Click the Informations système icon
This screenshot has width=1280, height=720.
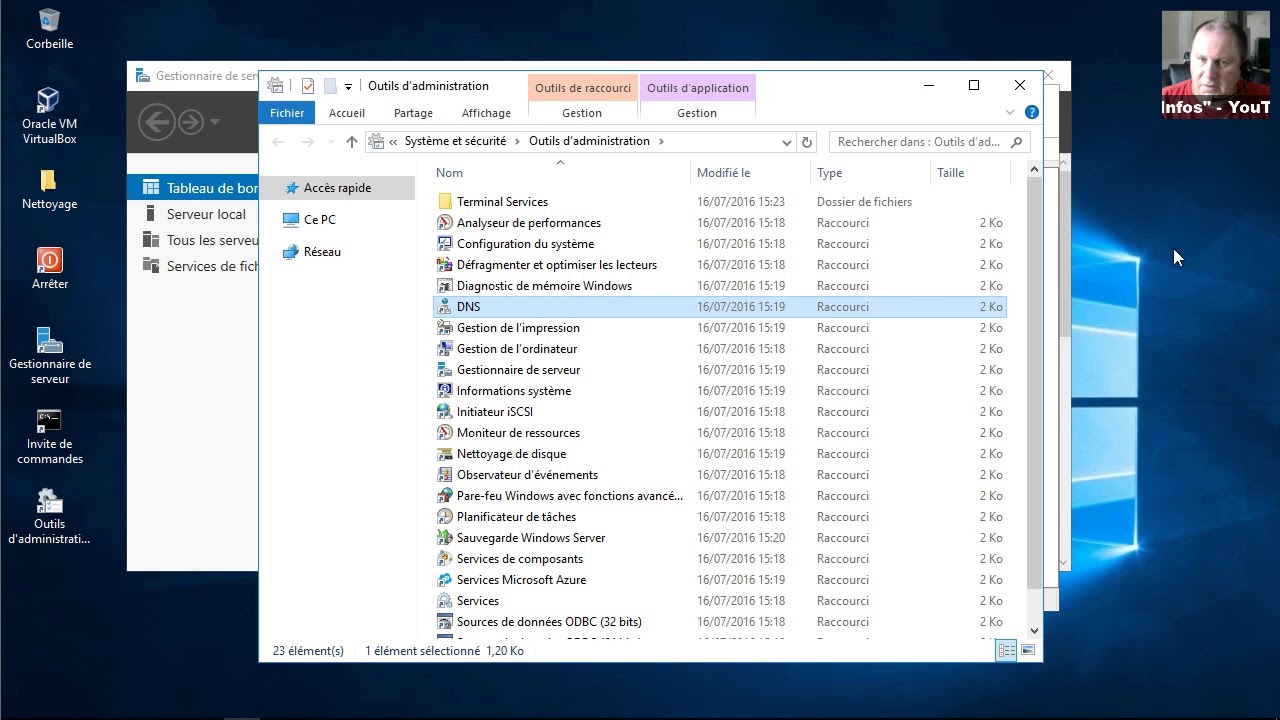pos(445,391)
